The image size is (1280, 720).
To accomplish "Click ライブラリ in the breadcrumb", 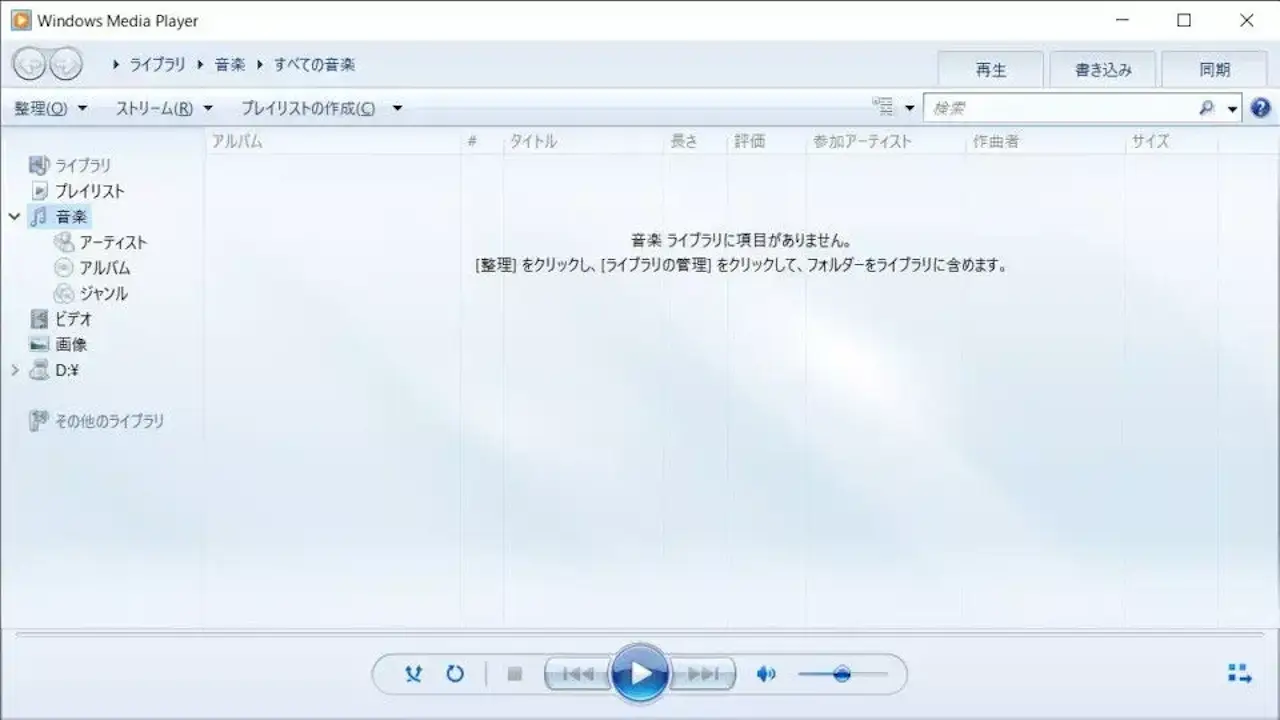I will [x=158, y=64].
